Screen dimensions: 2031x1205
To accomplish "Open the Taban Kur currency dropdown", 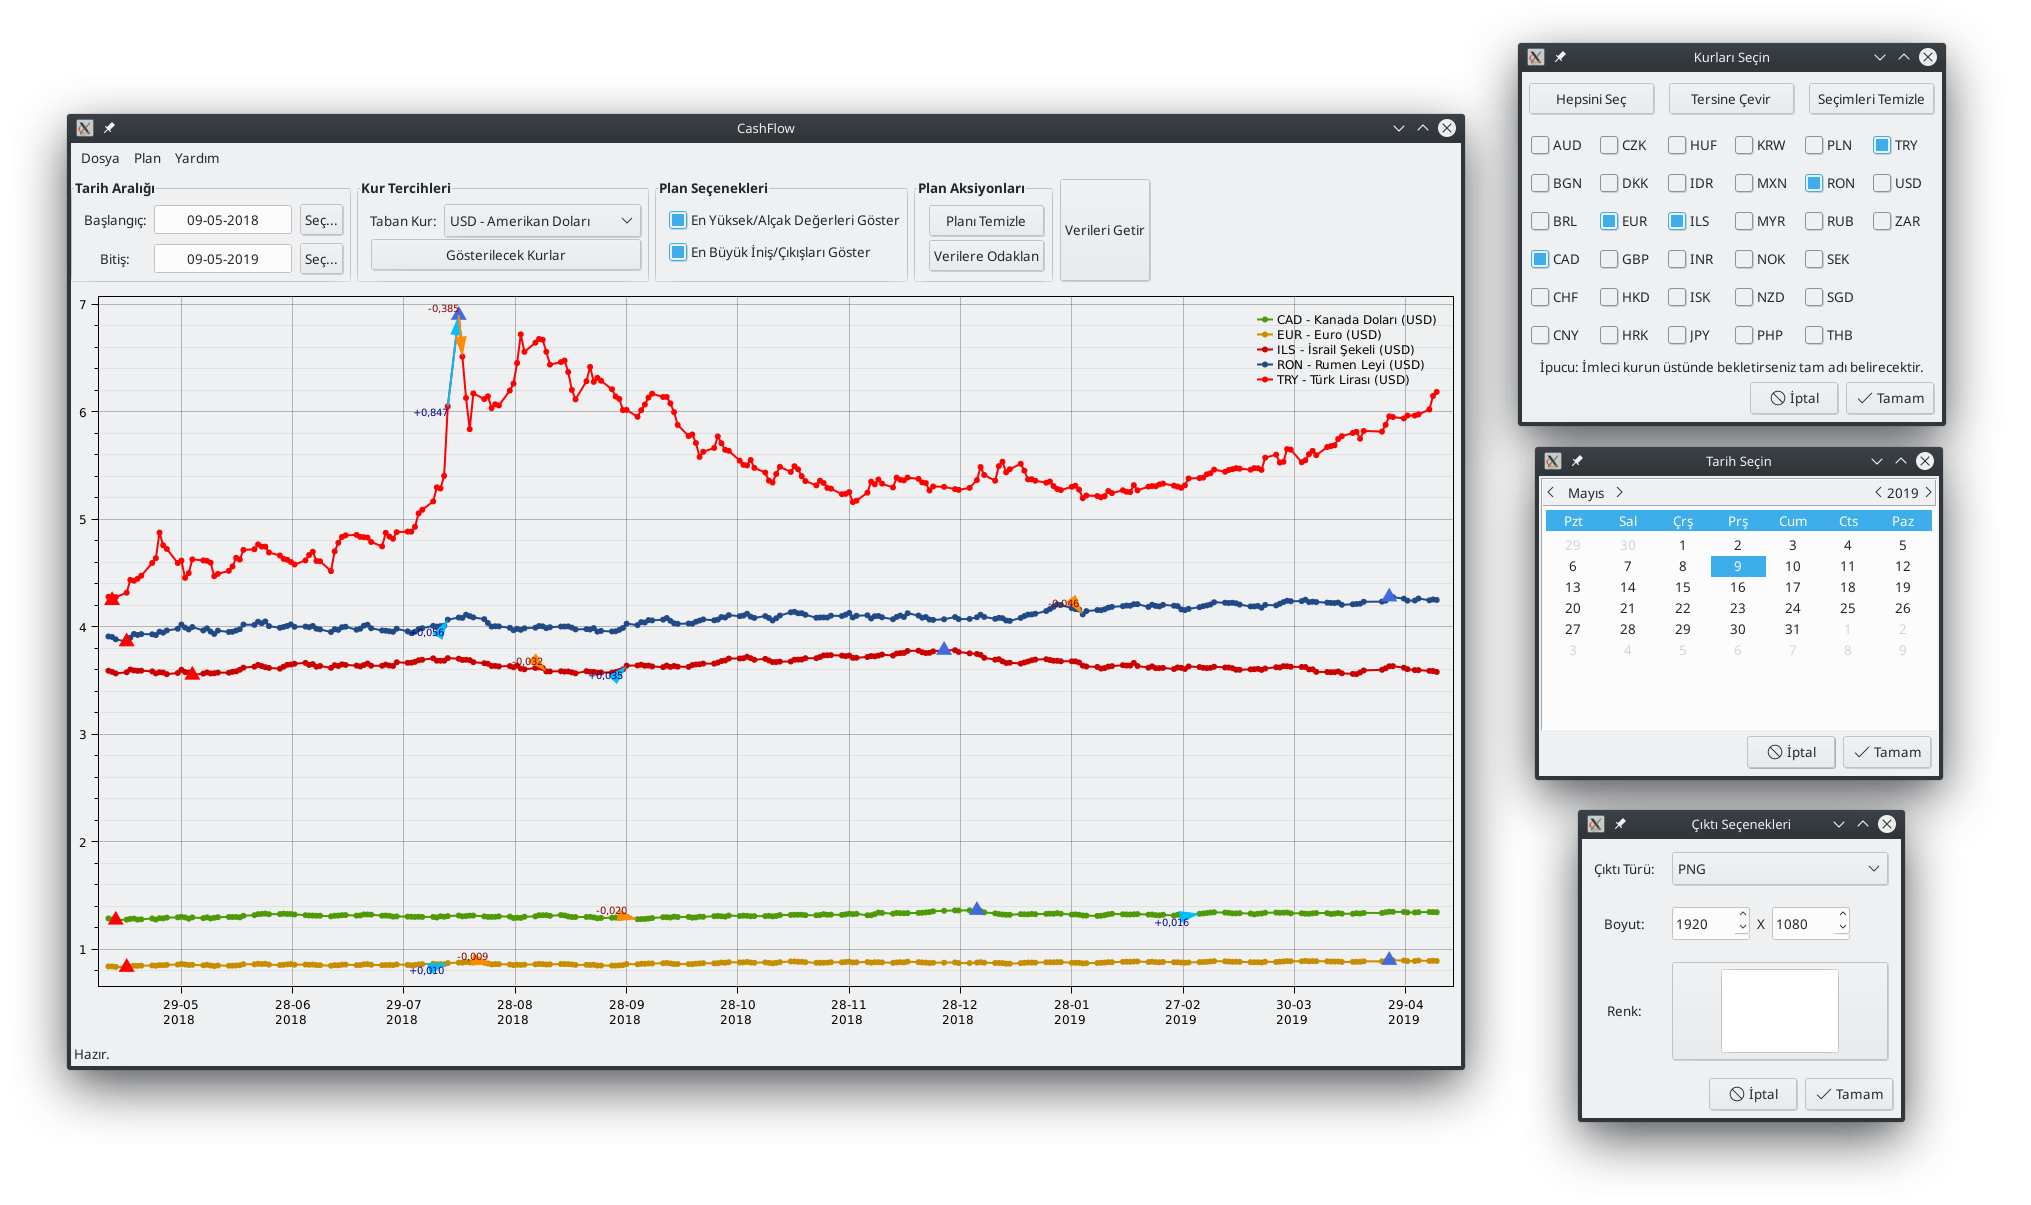I will click(x=541, y=221).
